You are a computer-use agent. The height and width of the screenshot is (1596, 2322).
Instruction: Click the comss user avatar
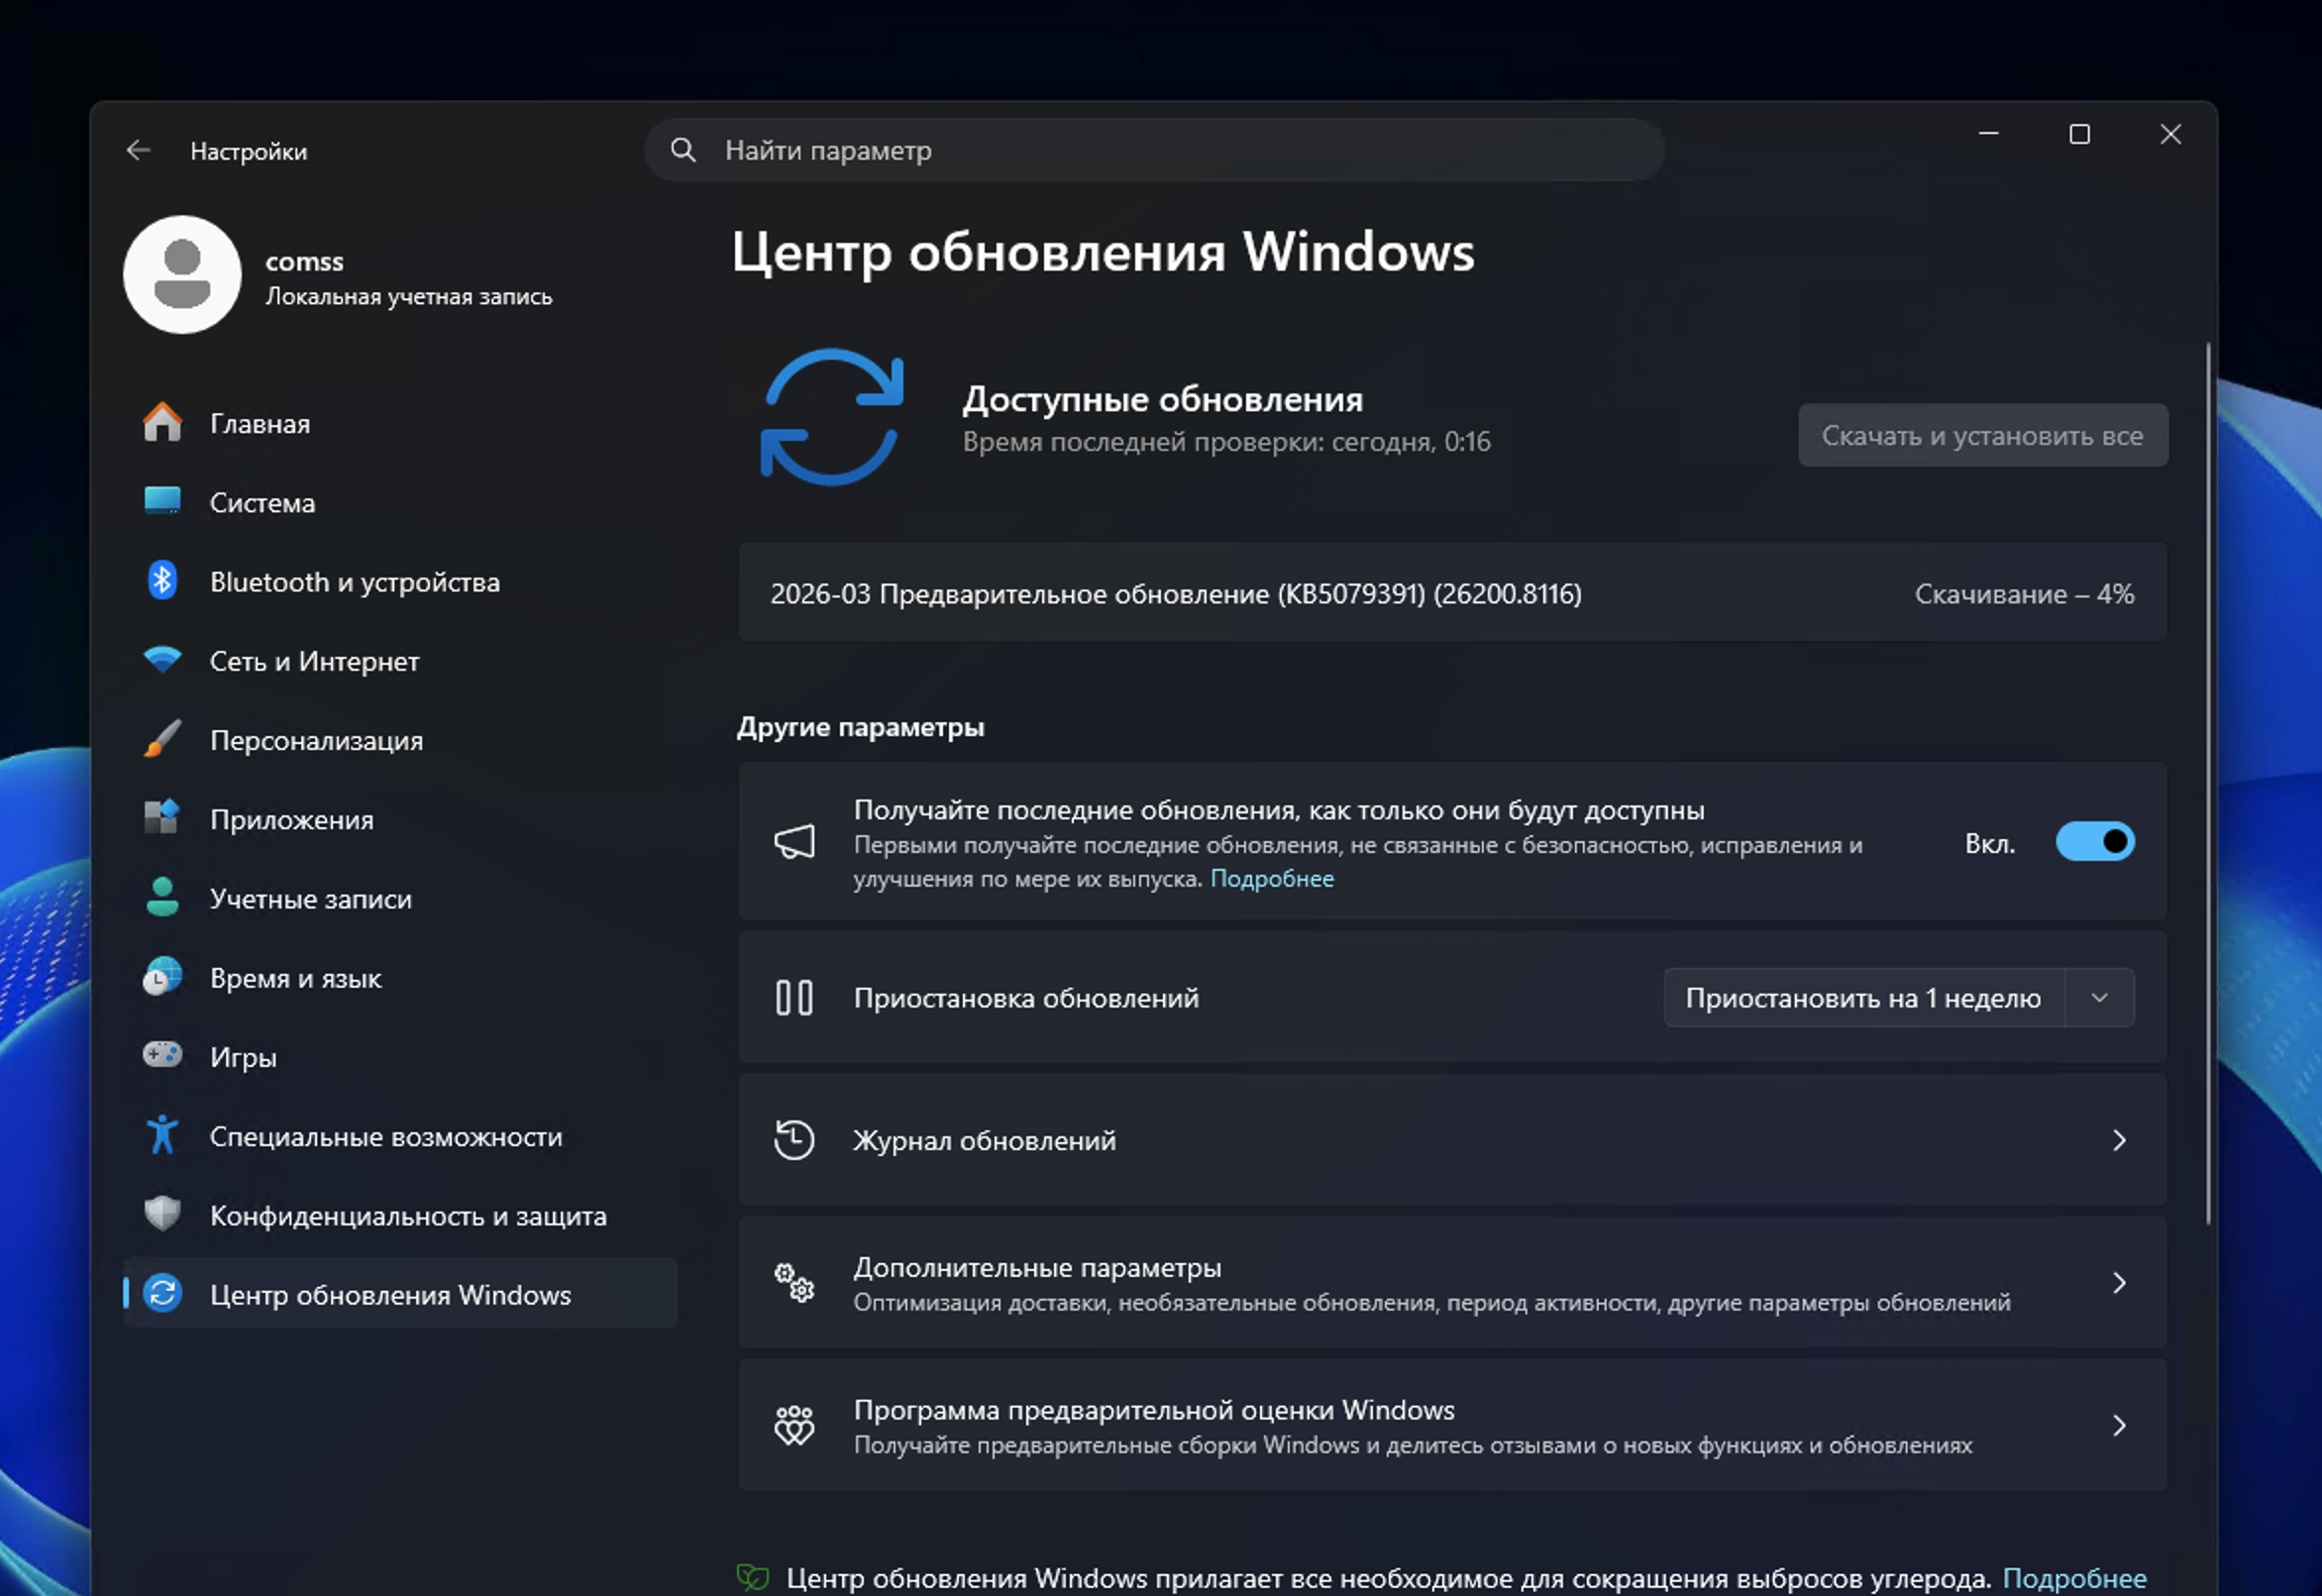pyautogui.click(x=182, y=275)
